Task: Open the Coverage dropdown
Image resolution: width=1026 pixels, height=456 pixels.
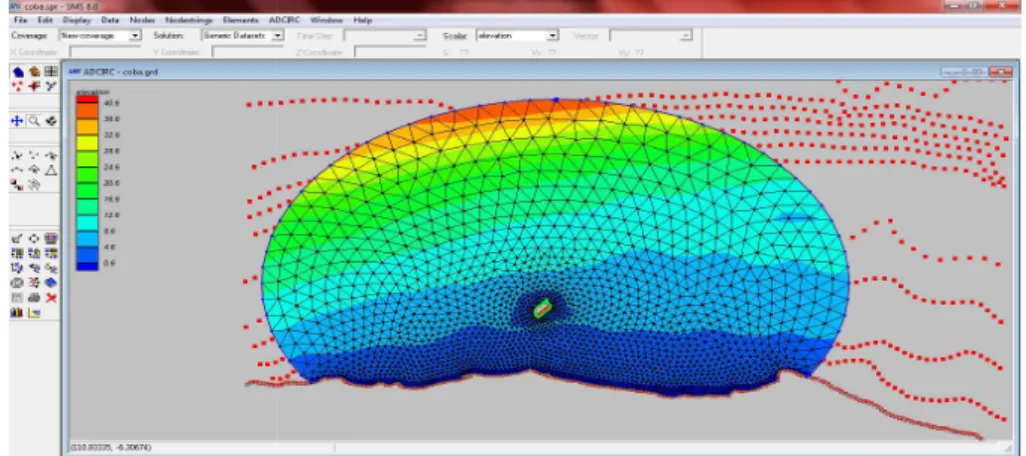Action: click(101, 35)
